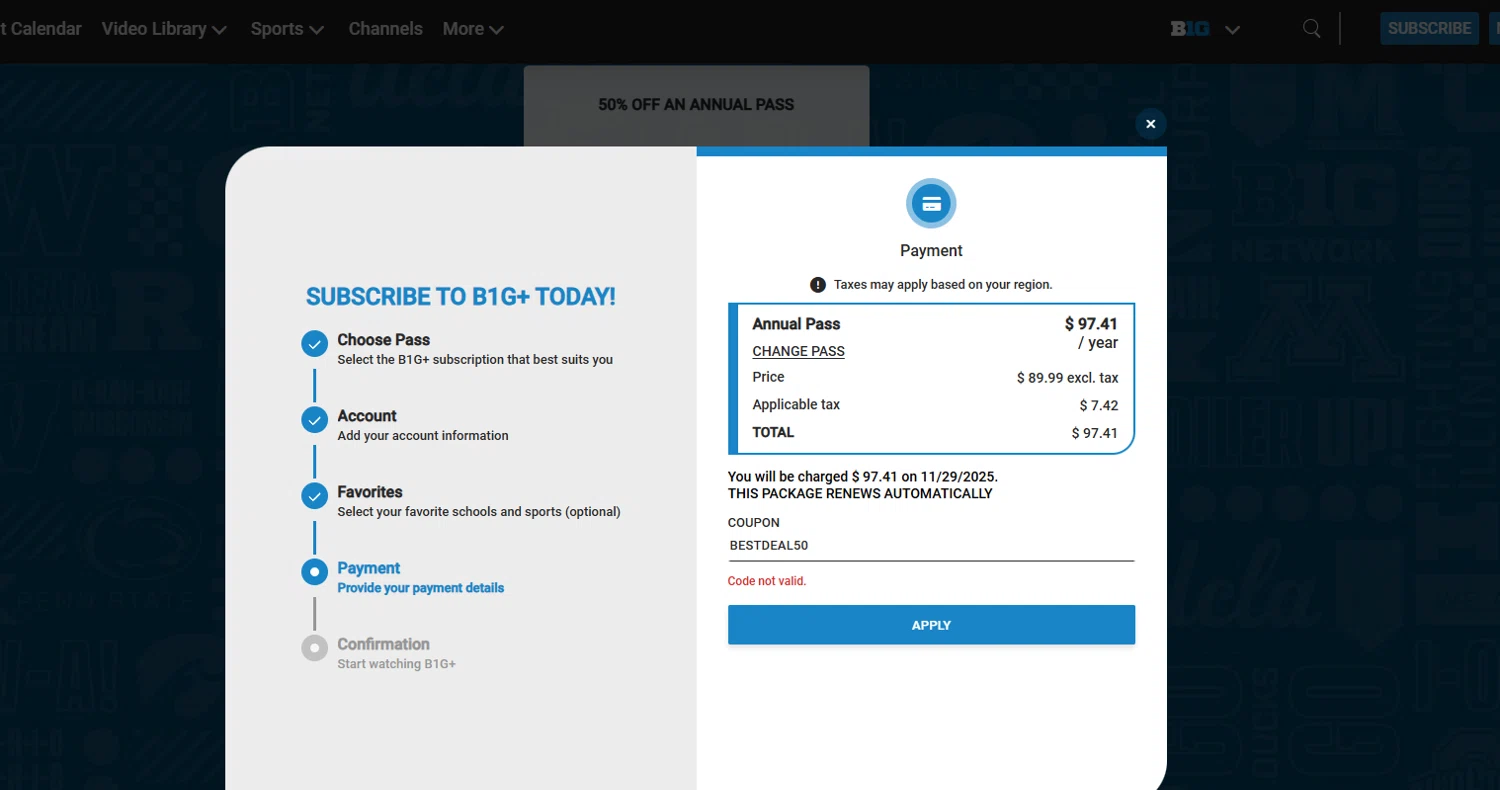Open the Video Library dropdown menu

coord(164,29)
